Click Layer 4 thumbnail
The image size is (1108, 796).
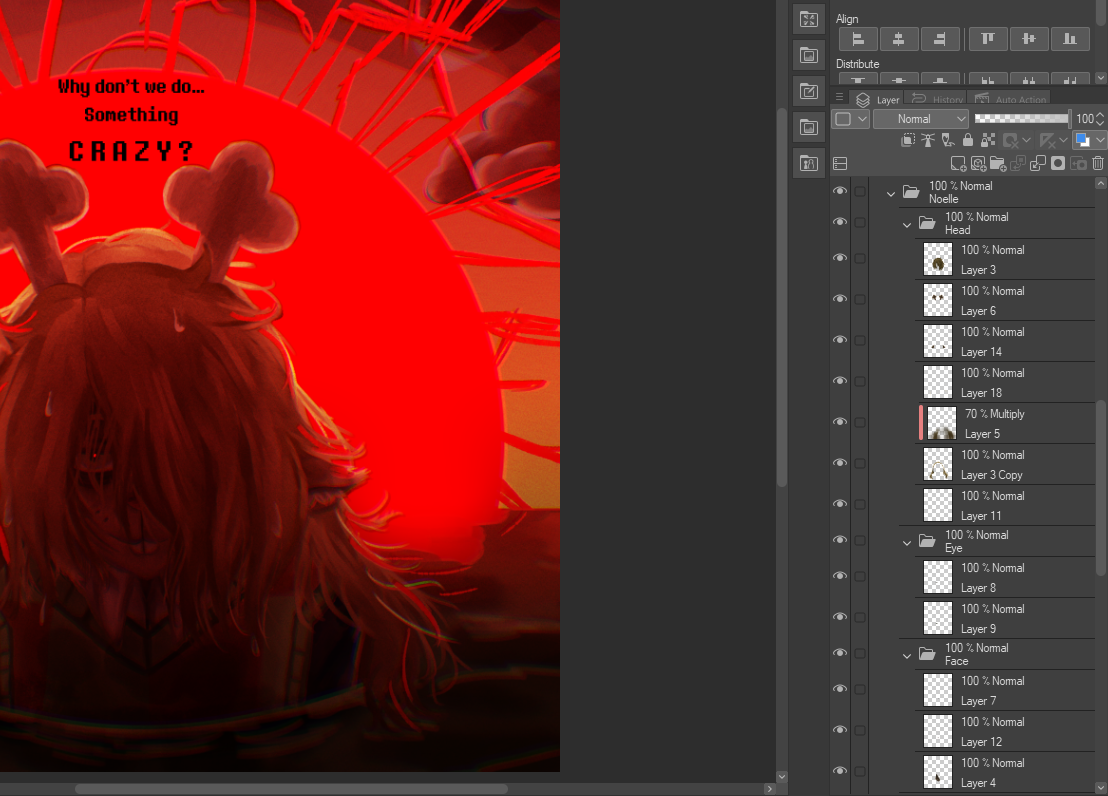938,772
